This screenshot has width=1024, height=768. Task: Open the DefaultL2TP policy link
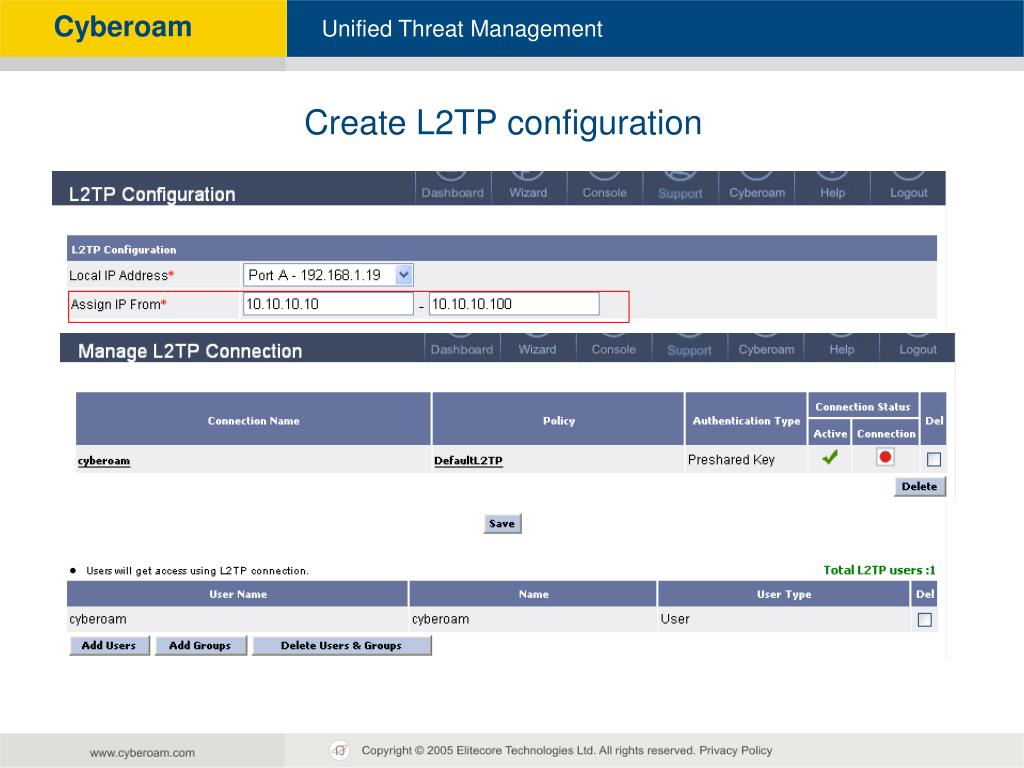[x=468, y=460]
